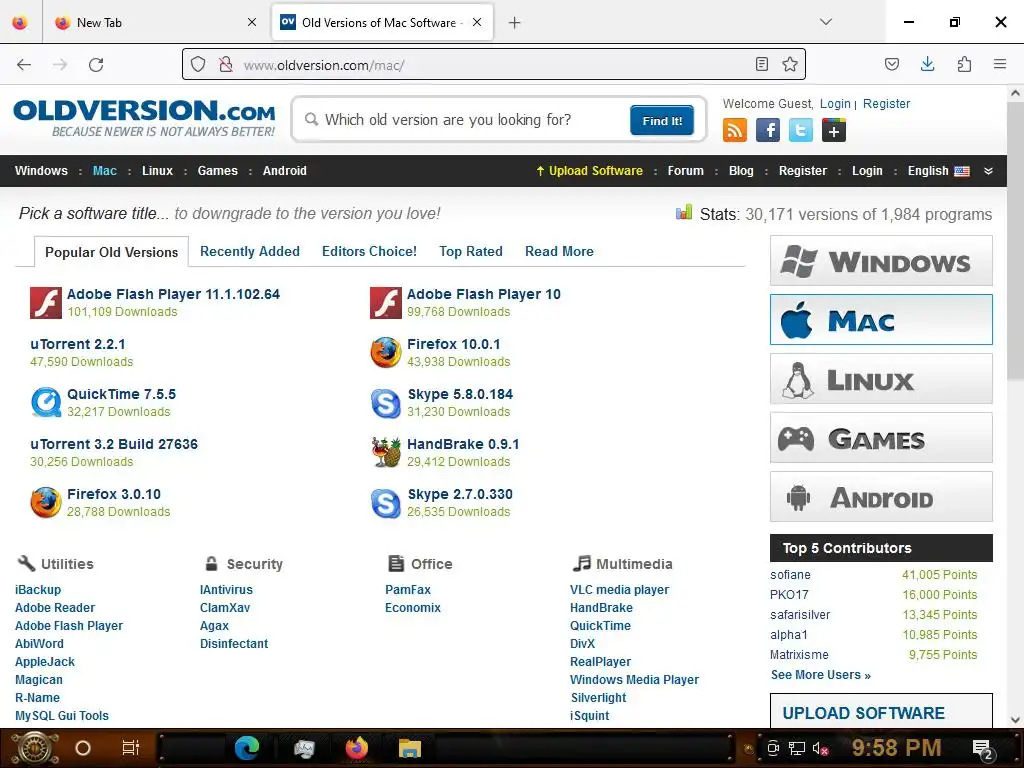Open the RSS feed icon
Image resolution: width=1024 pixels, height=768 pixels.
[x=735, y=131]
